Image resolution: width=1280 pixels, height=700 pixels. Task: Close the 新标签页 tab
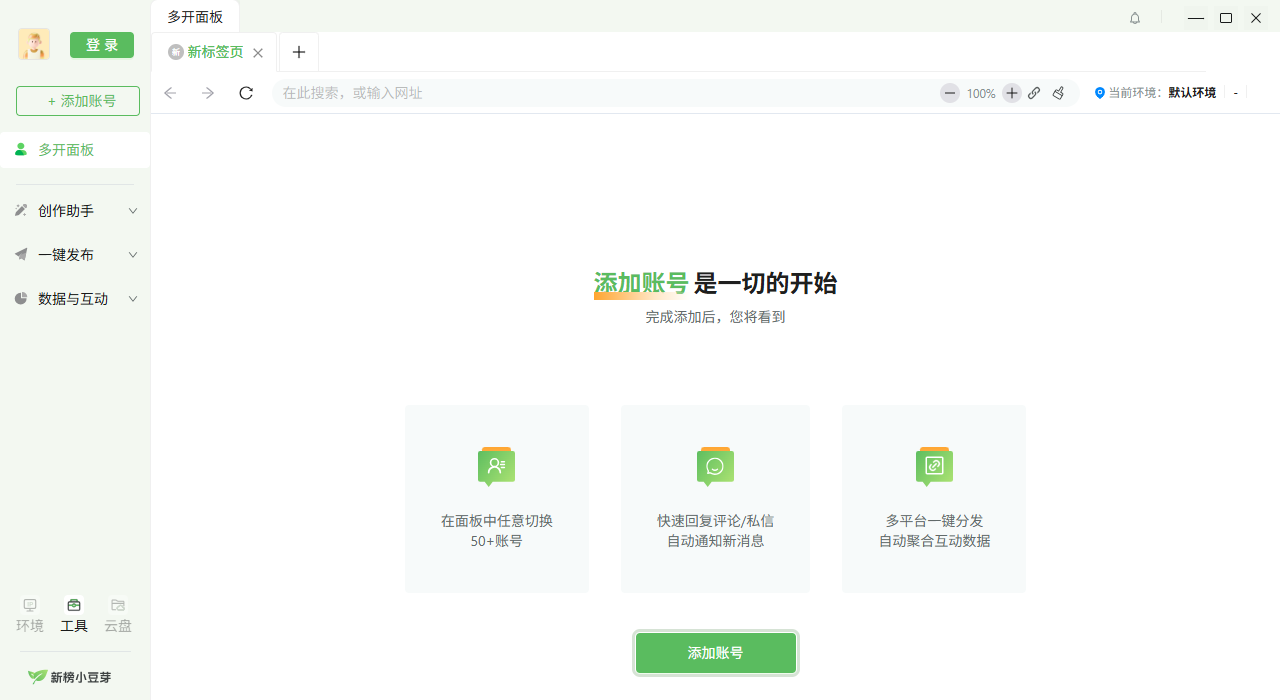(x=258, y=53)
